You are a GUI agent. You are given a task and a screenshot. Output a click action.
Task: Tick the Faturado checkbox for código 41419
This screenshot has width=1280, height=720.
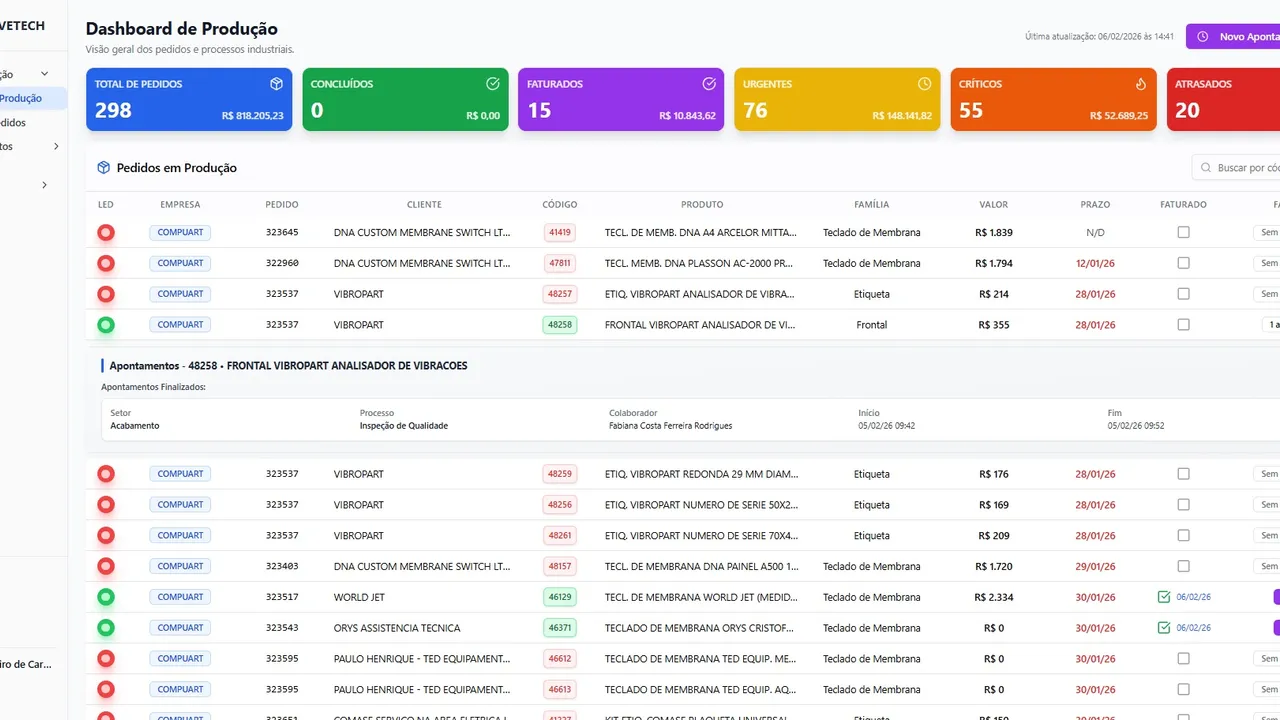[x=1184, y=232]
